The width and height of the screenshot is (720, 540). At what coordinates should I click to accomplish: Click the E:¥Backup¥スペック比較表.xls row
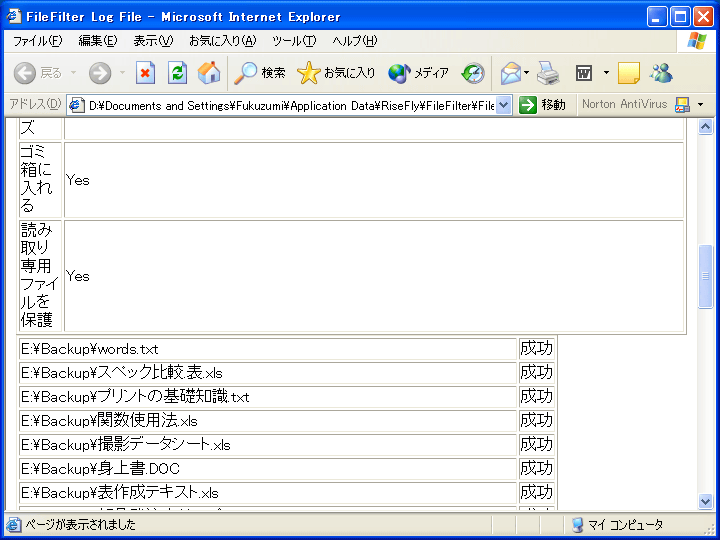click(x=268, y=373)
